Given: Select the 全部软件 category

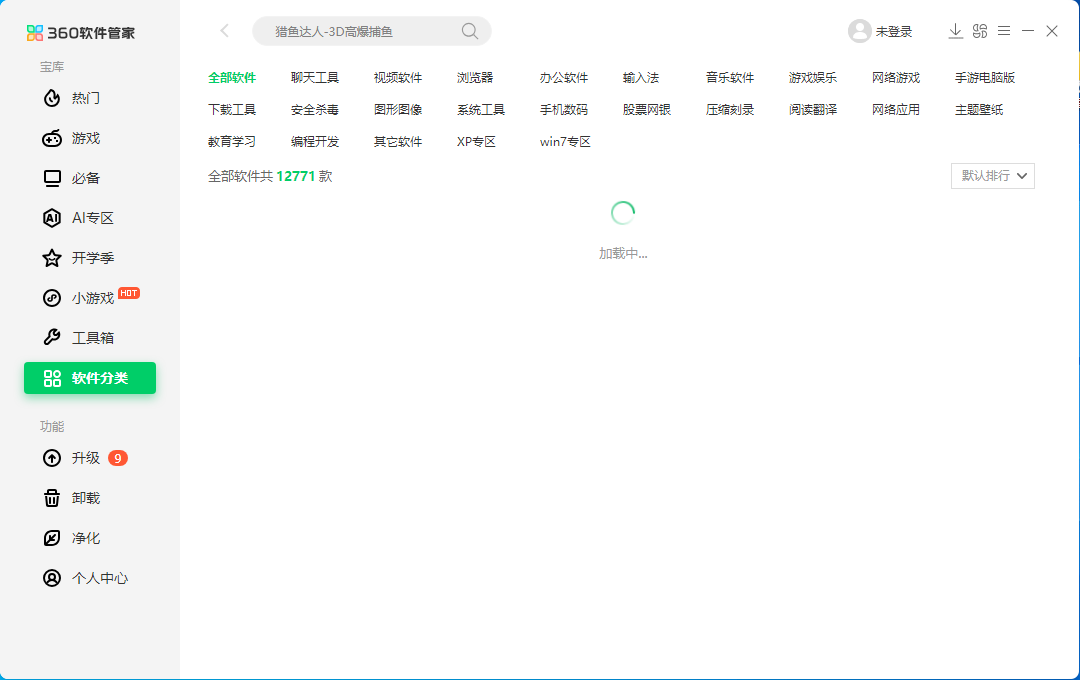Looking at the screenshot, I should tap(232, 78).
